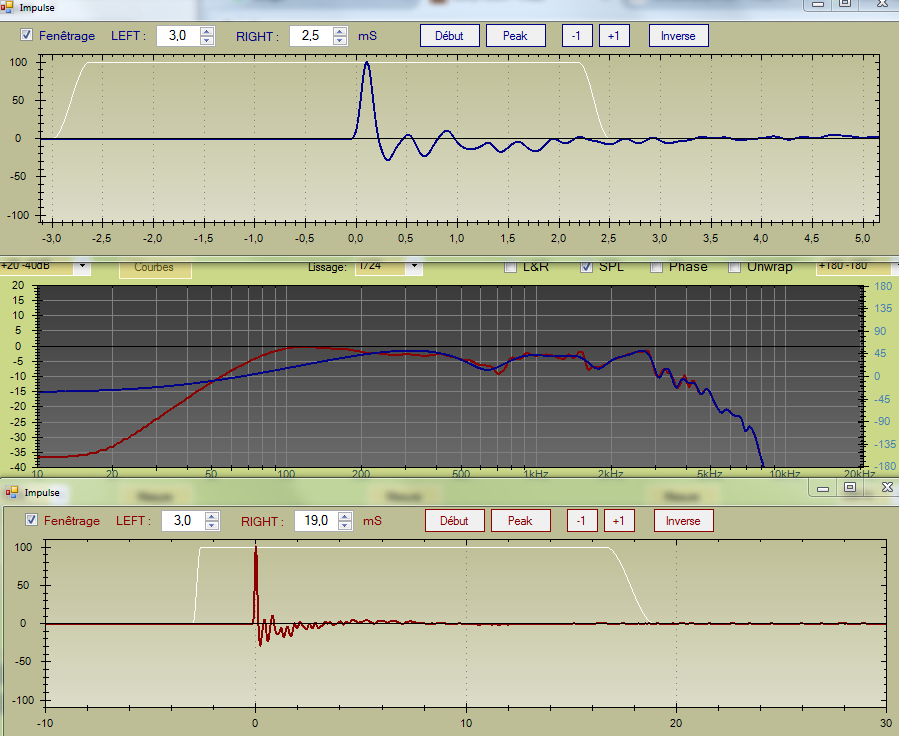This screenshot has width=899, height=736.
Task: Click the Courbes button
Action: (154, 267)
